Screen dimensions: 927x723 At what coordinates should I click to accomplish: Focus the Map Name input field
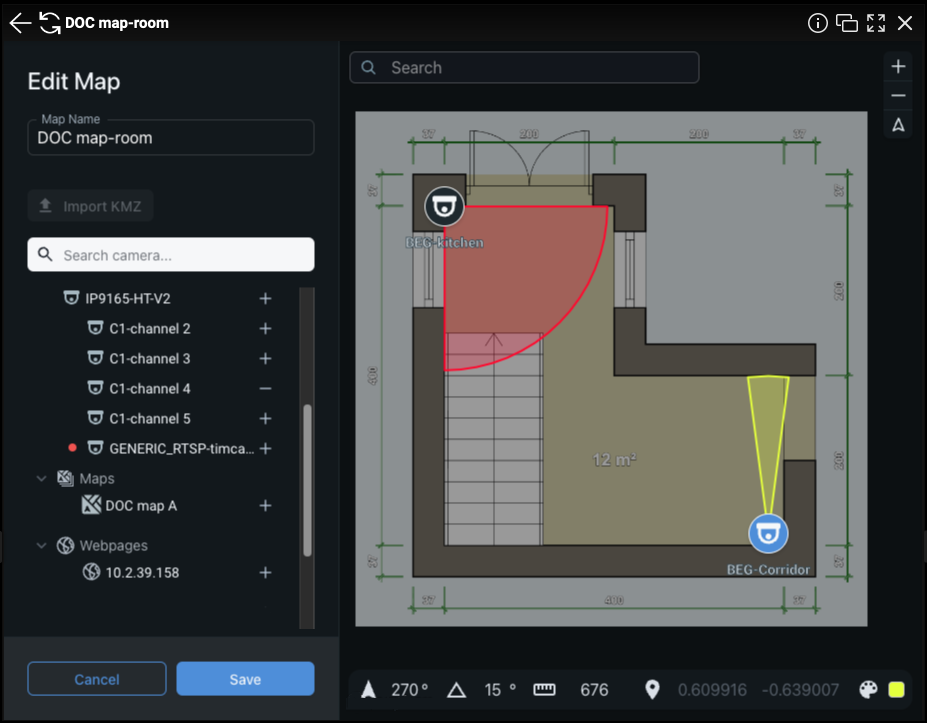pyautogui.click(x=171, y=138)
